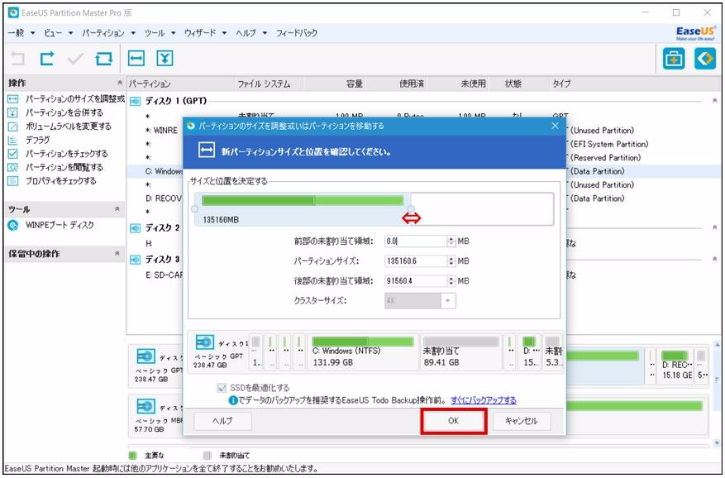Select the D: RECOV partition row

tap(164, 198)
